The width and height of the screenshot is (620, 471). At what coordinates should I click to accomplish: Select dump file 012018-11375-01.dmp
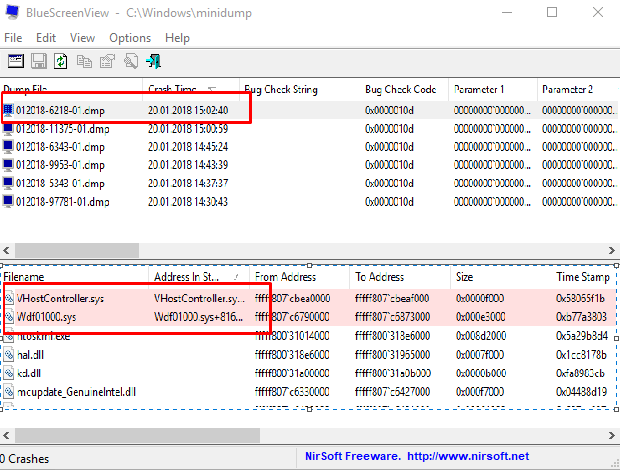(x=60, y=128)
